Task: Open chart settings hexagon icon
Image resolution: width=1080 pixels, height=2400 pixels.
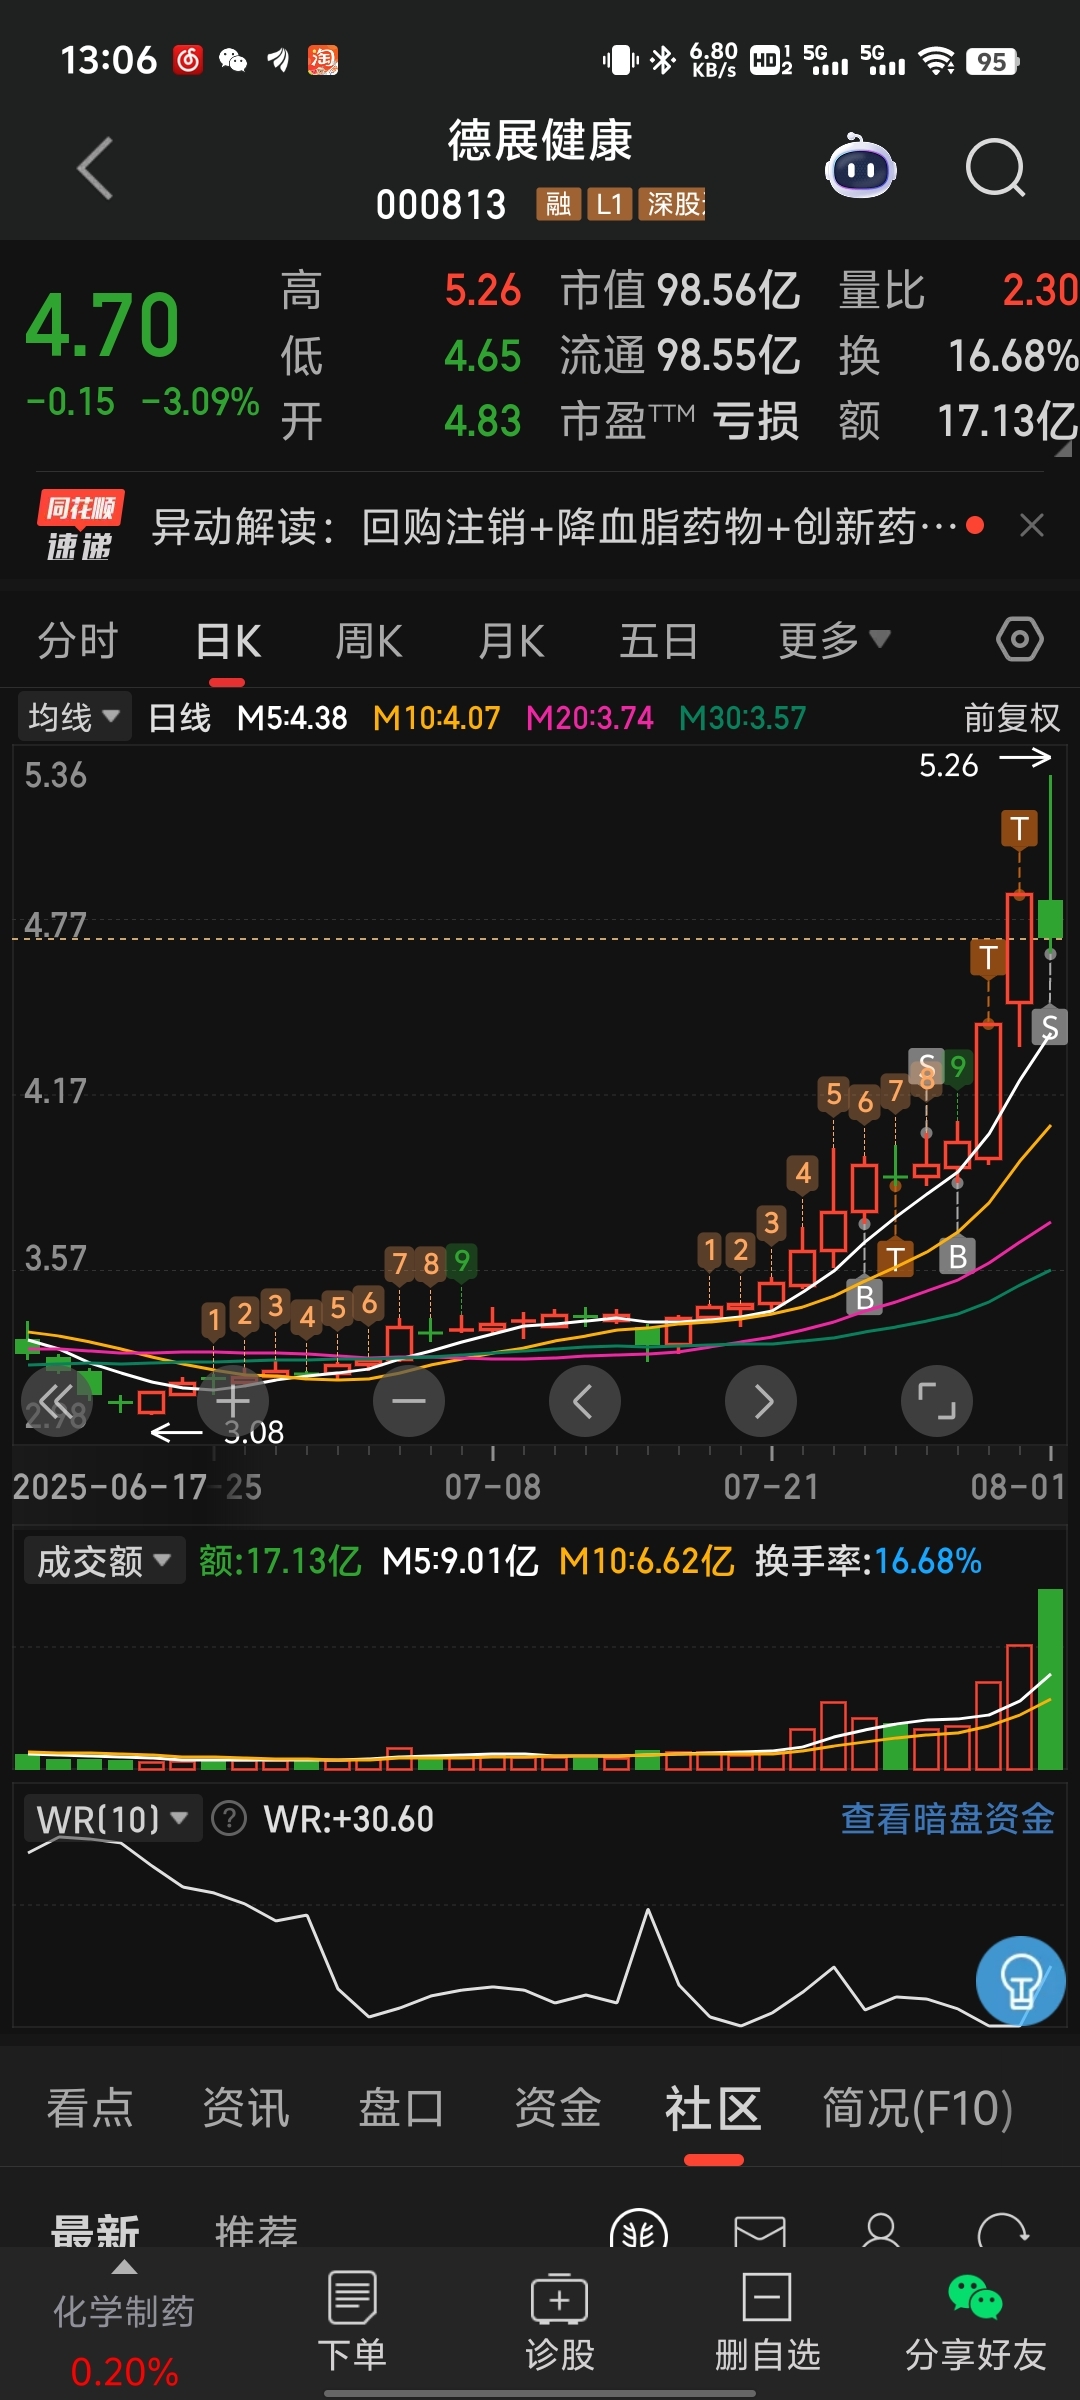Action: click(1020, 639)
